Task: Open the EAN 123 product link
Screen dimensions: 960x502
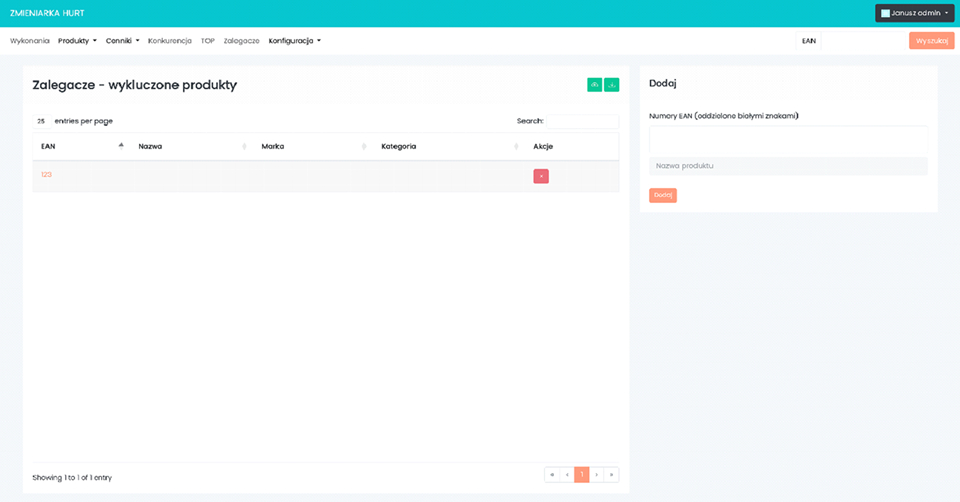Action: 46,175
